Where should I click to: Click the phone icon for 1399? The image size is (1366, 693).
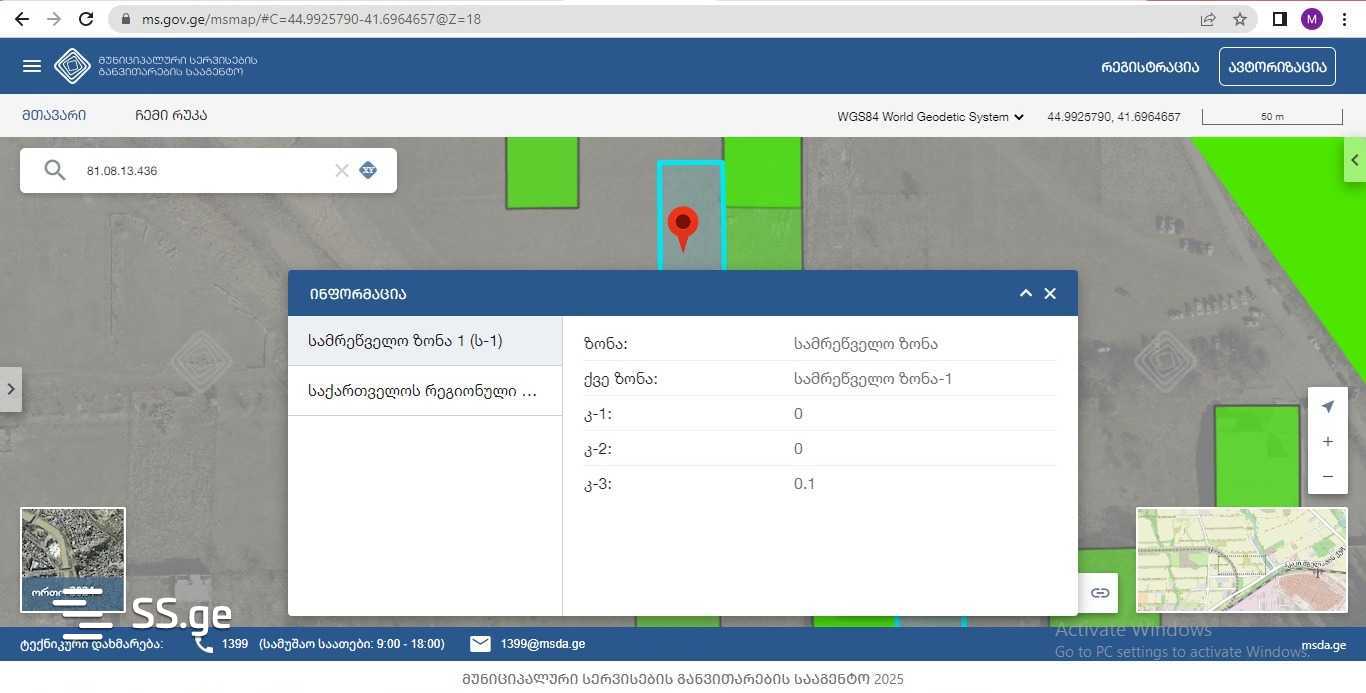point(204,644)
